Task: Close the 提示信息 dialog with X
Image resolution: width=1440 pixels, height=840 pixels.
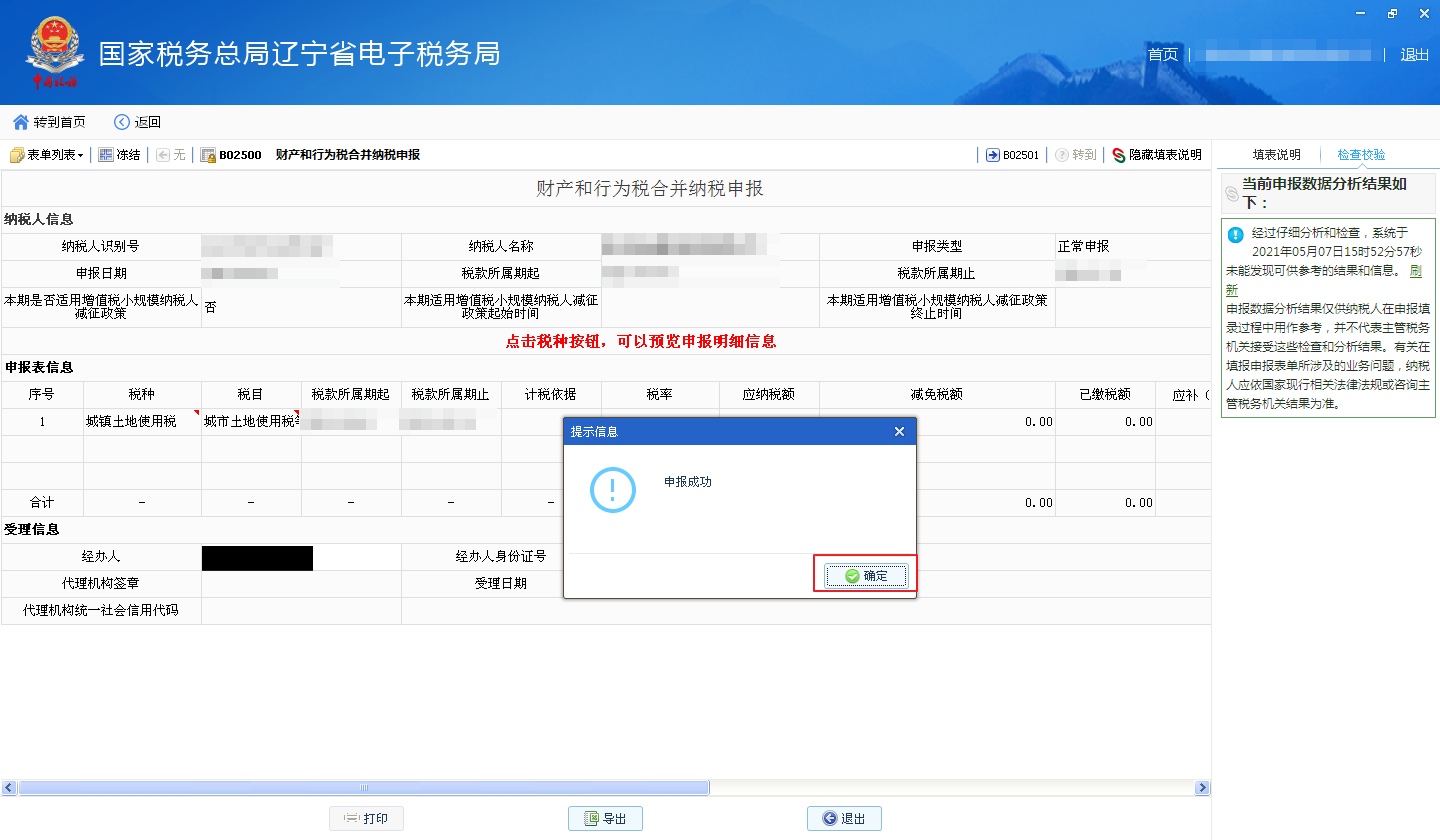Action: point(899,432)
